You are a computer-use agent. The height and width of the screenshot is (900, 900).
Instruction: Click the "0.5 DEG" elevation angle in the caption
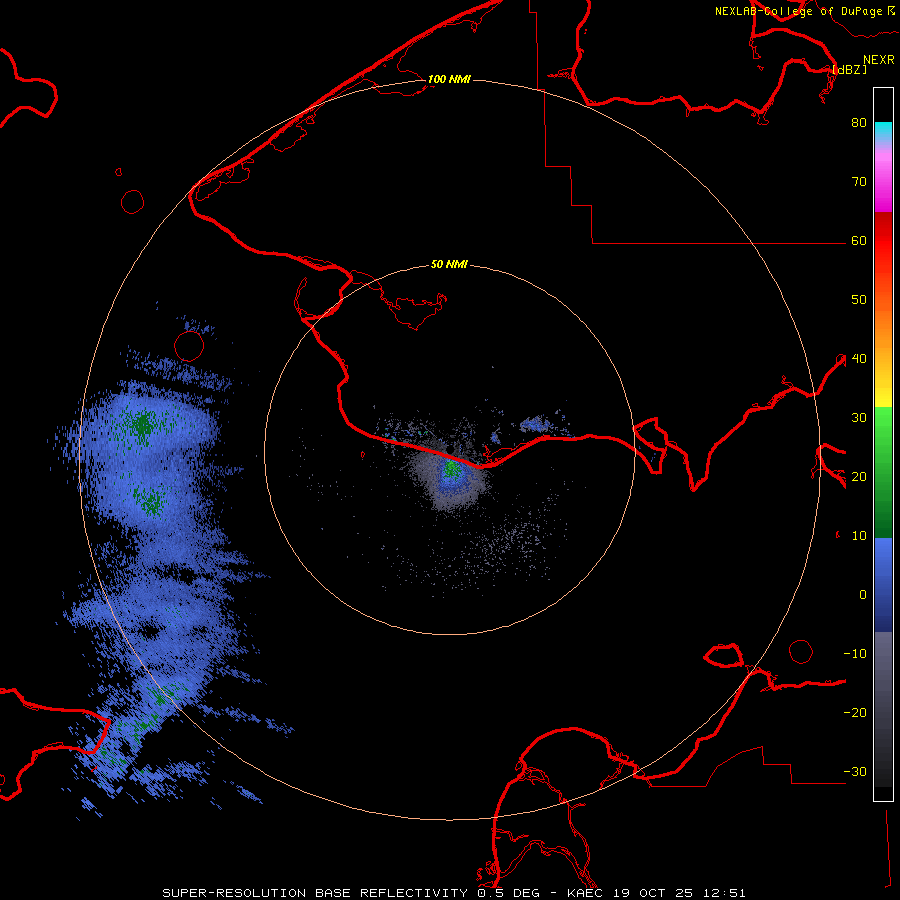pyautogui.click(x=509, y=893)
